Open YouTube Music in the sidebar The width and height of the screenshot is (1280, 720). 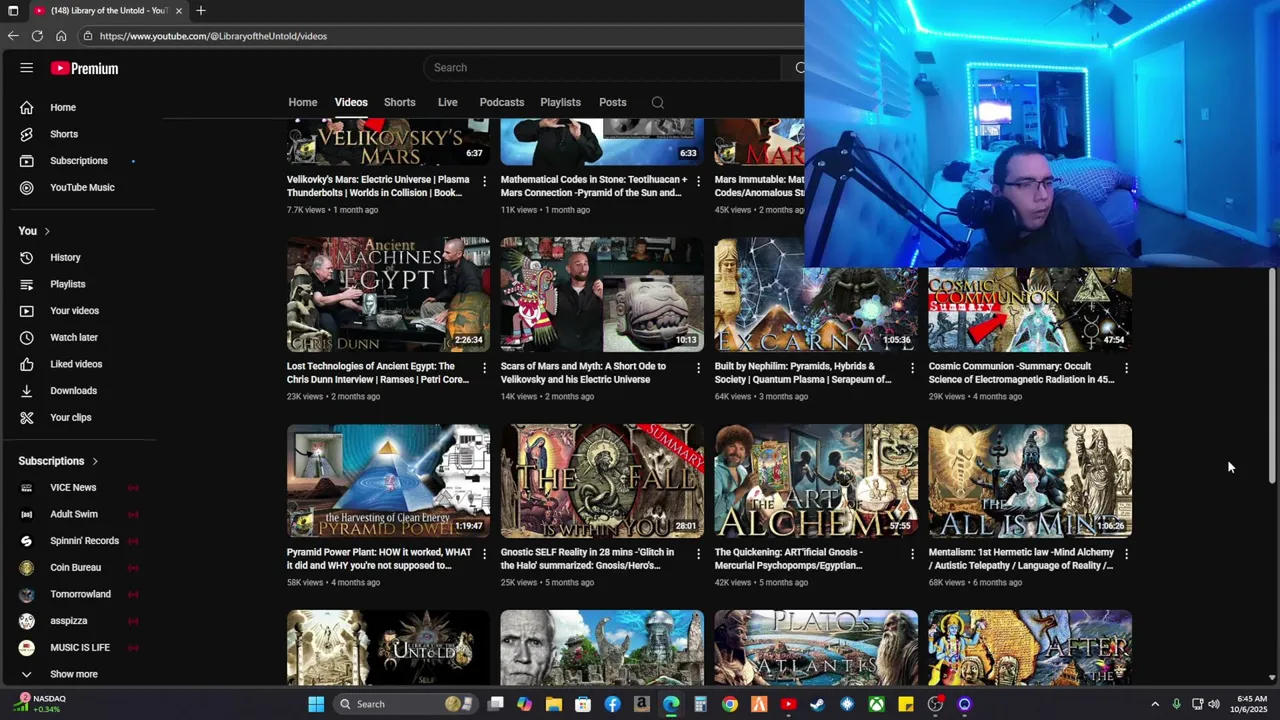[80, 187]
